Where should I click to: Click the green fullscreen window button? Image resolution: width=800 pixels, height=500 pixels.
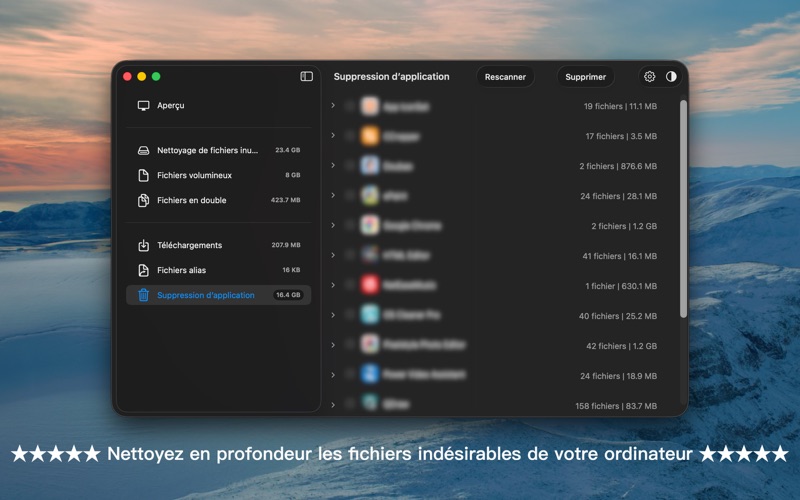[156, 77]
